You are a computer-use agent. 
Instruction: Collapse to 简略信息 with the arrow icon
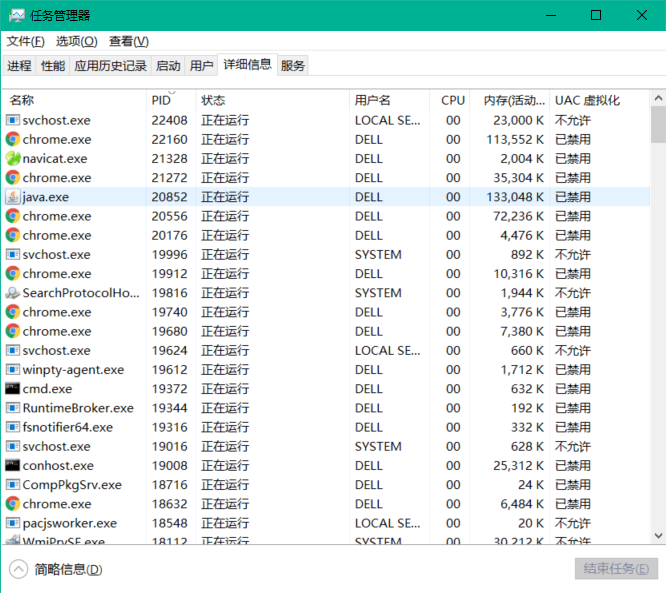point(18,569)
